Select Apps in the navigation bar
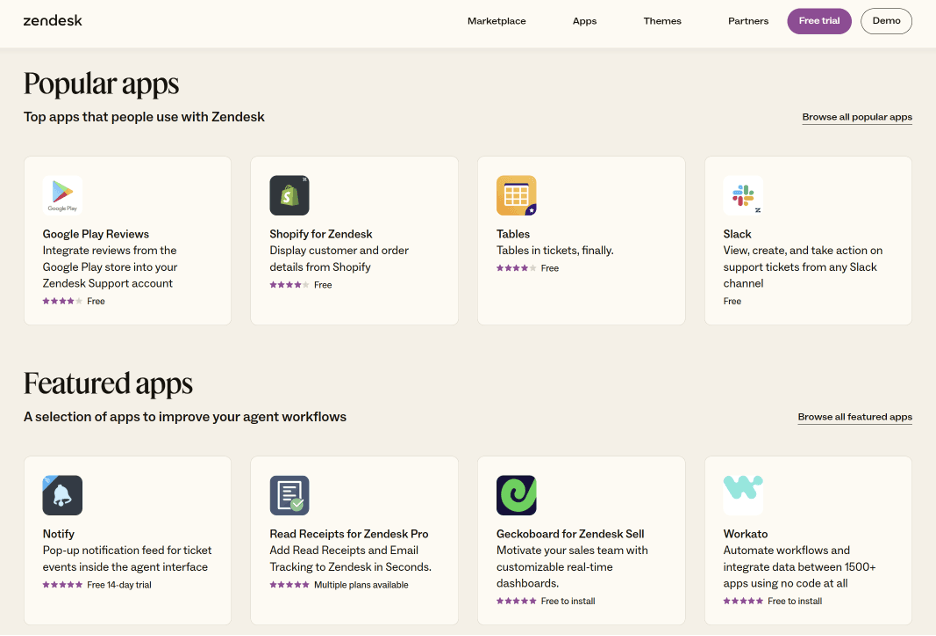 pyautogui.click(x=584, y=20)
